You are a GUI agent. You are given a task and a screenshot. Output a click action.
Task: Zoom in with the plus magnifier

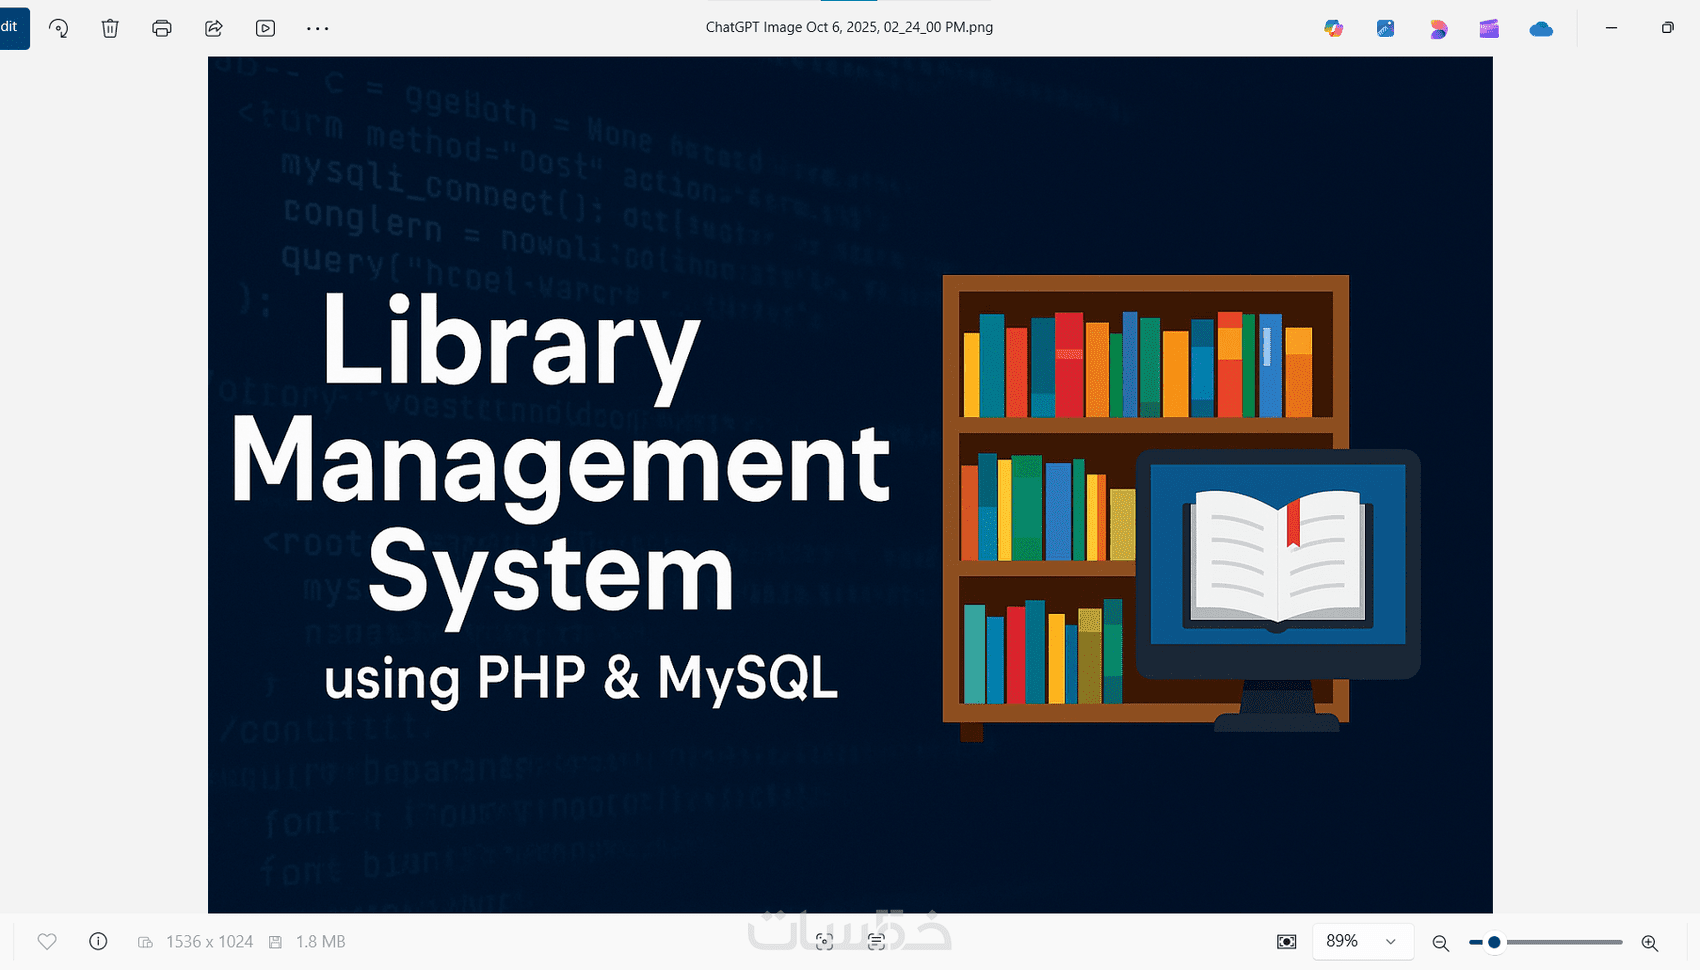[1650, 942]
